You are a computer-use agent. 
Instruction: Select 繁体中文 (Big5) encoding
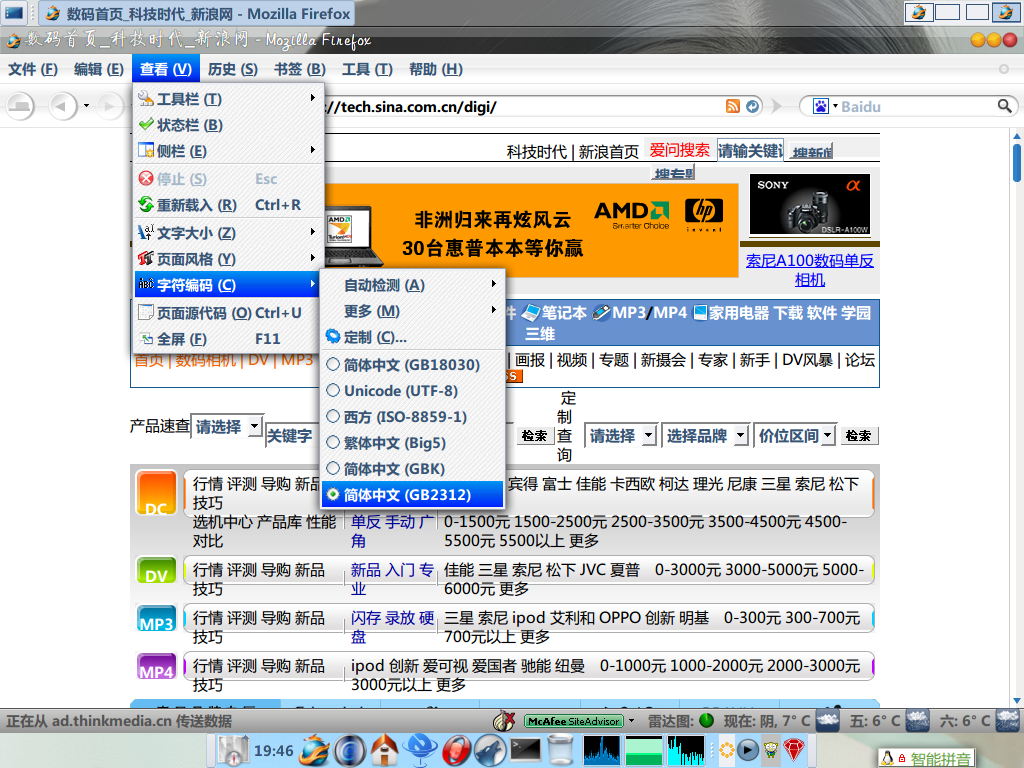(413, 443)
